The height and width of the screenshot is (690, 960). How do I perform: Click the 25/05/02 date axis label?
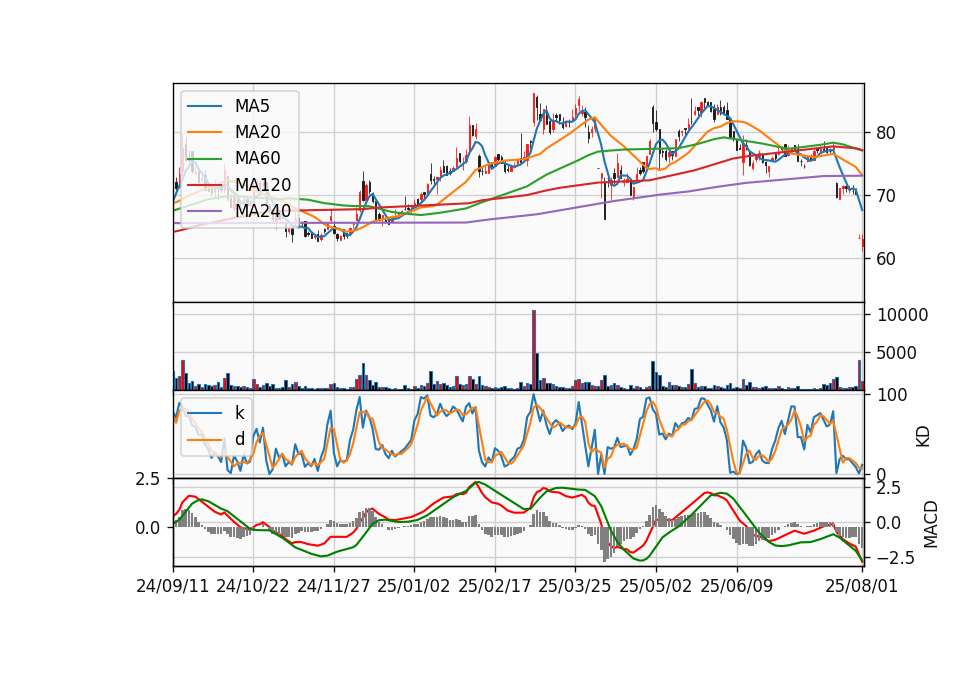point(656,586)
